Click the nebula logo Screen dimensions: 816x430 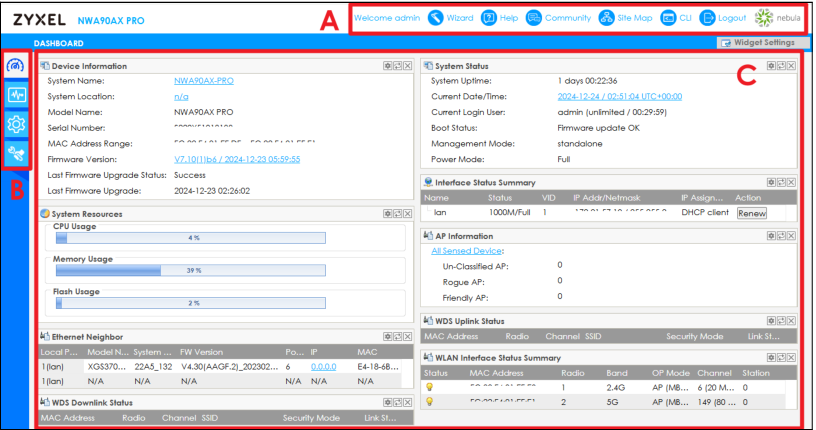[779, 18]
